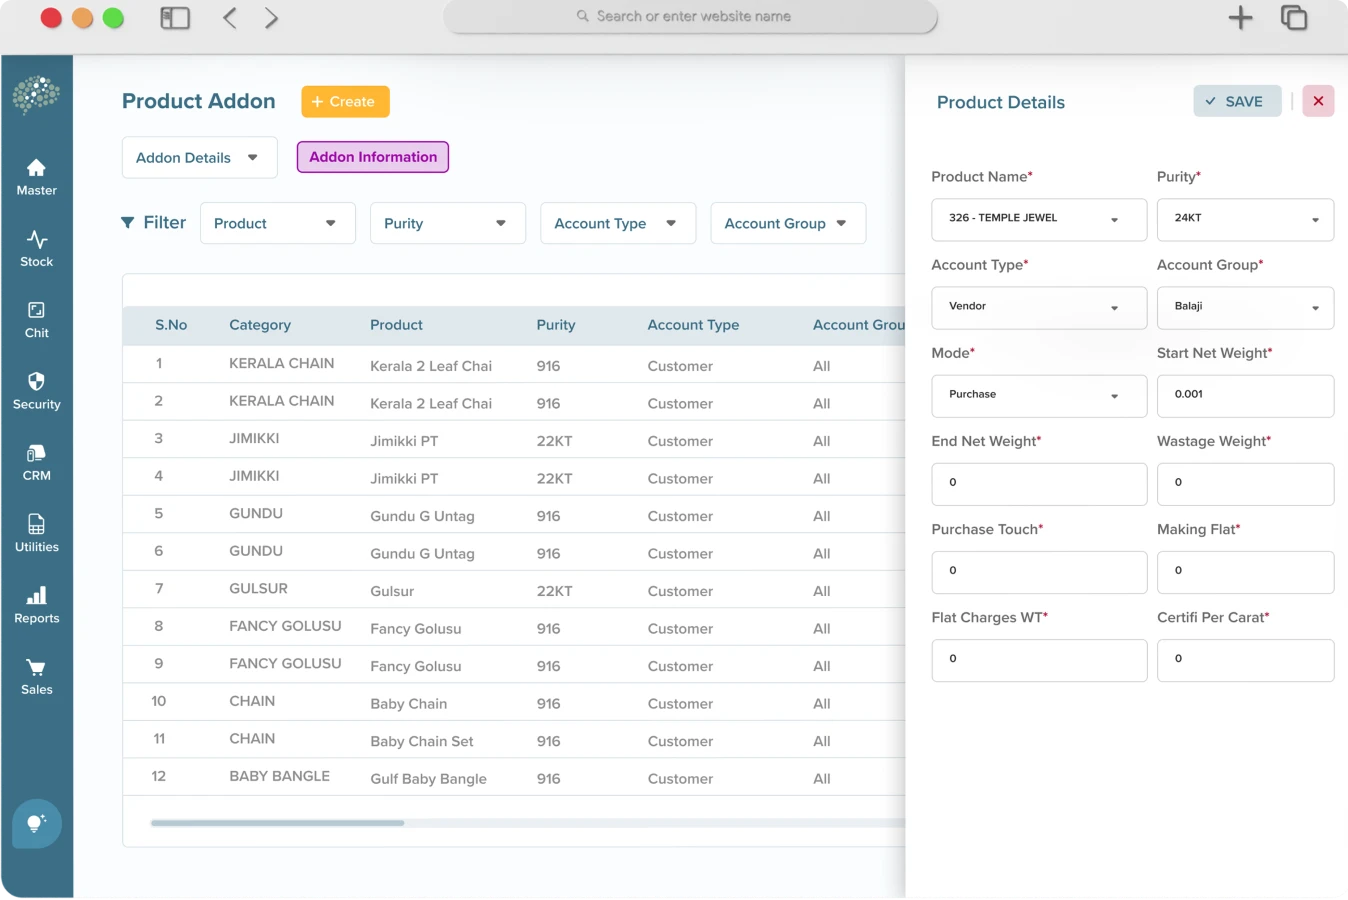The image size is (1348, 900).
Task: Click the Making Flat field
Action: tap(1245, 571)
